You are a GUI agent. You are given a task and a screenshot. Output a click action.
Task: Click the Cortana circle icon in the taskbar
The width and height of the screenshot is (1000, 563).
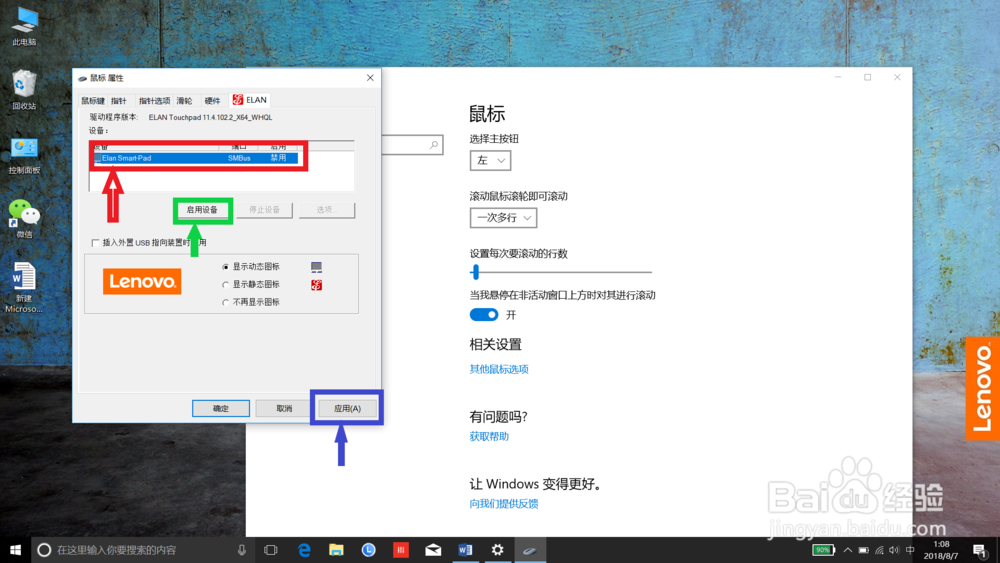tap(44, 550)
